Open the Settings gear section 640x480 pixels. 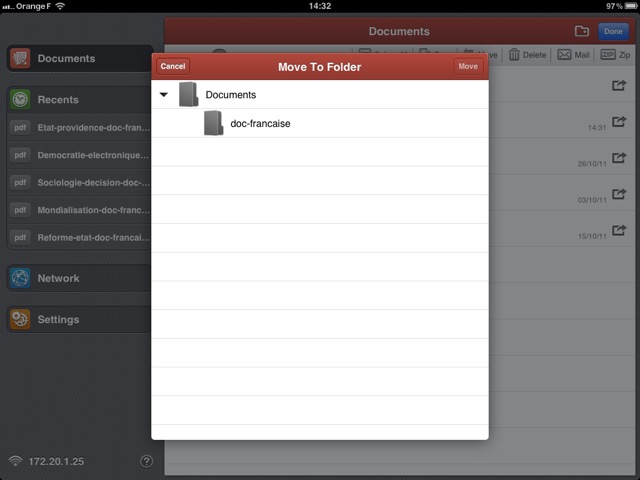pyautogui.click(x=80, y=320)
